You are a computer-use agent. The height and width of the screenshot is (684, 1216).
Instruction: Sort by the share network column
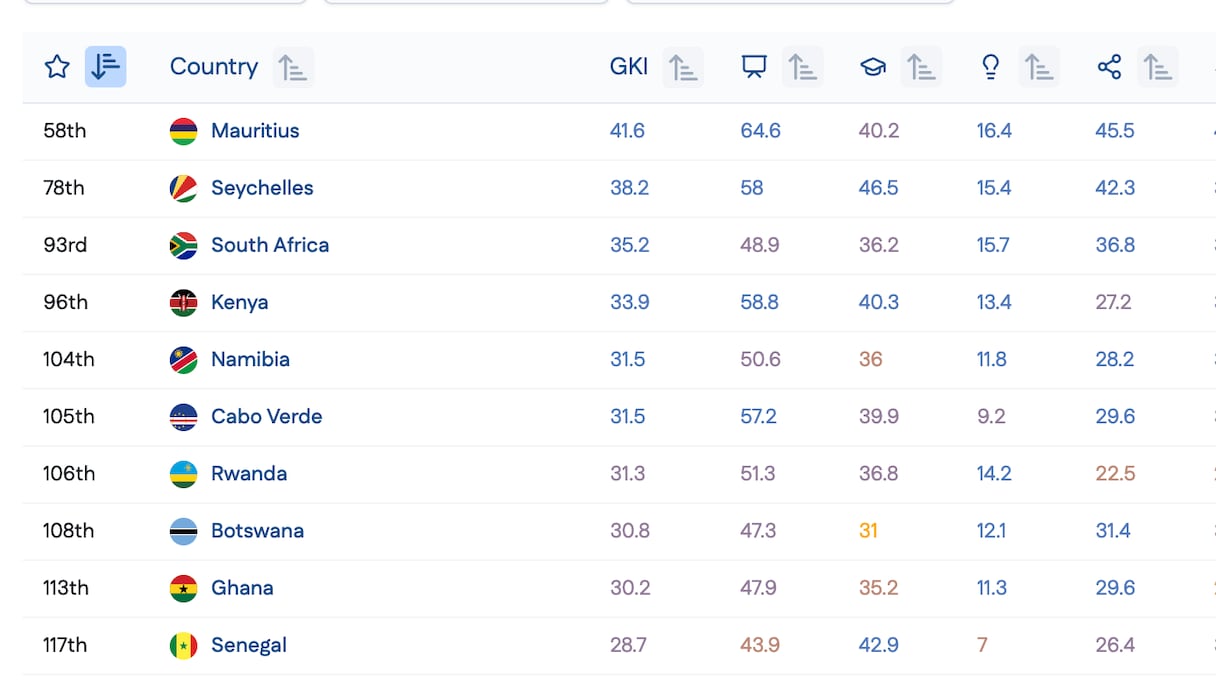click(1157, 67)
